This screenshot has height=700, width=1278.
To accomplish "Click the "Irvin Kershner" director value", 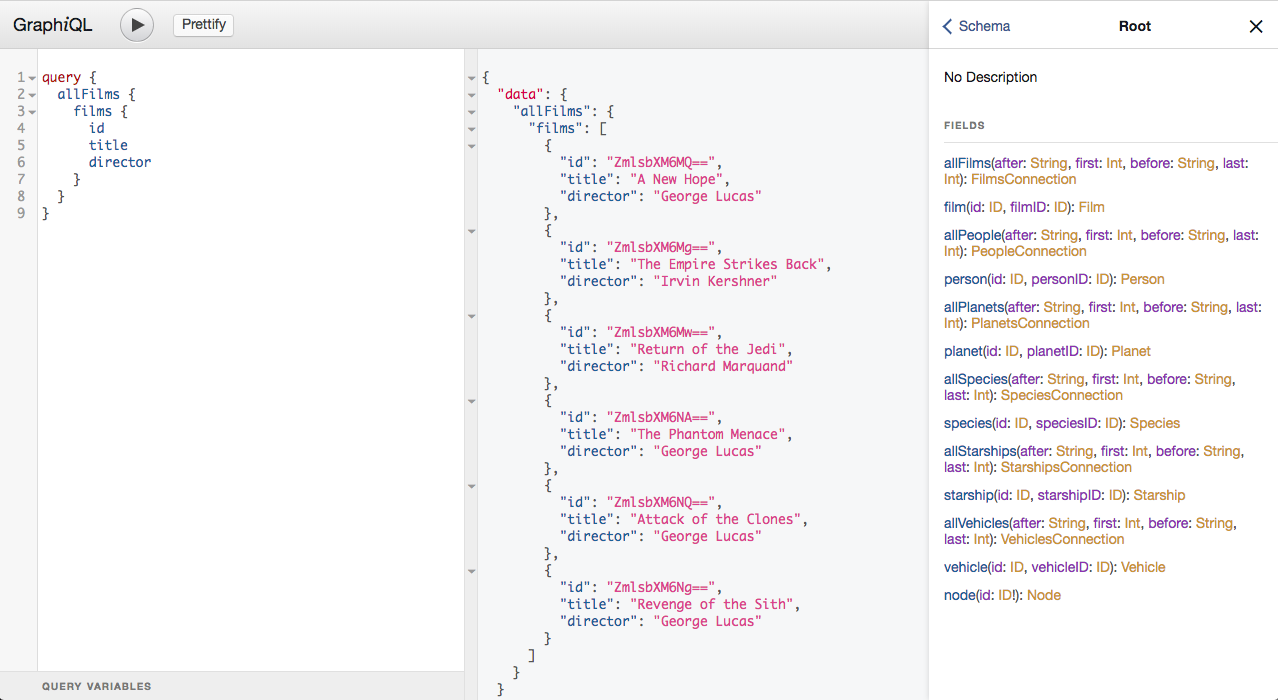I will 715,282.
